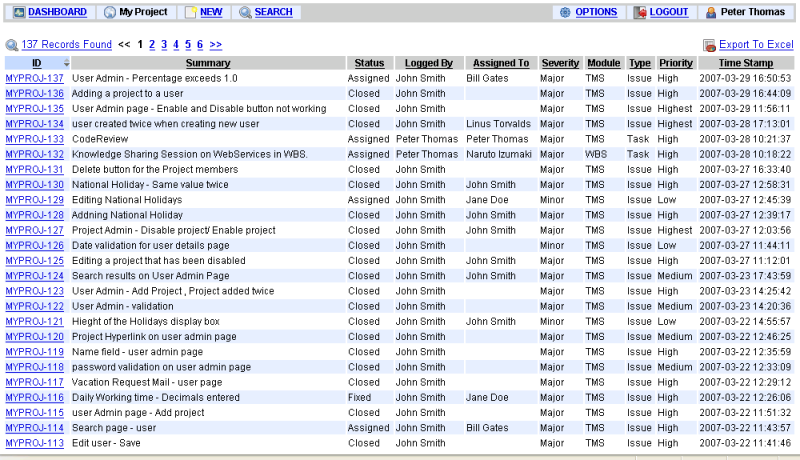Sort by the Assigned To column header

coord(501,63)
